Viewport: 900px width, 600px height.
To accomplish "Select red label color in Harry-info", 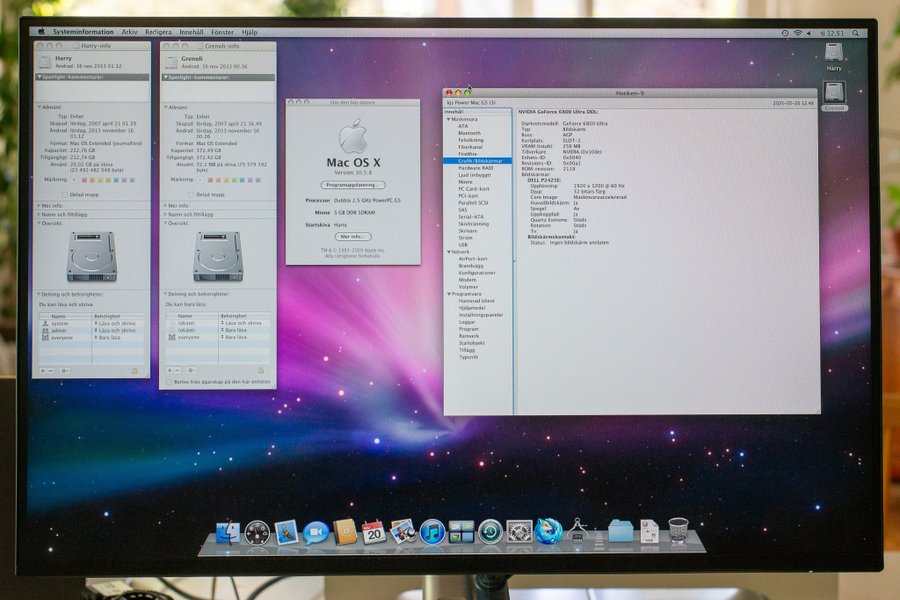I will (x=85, y=180).
